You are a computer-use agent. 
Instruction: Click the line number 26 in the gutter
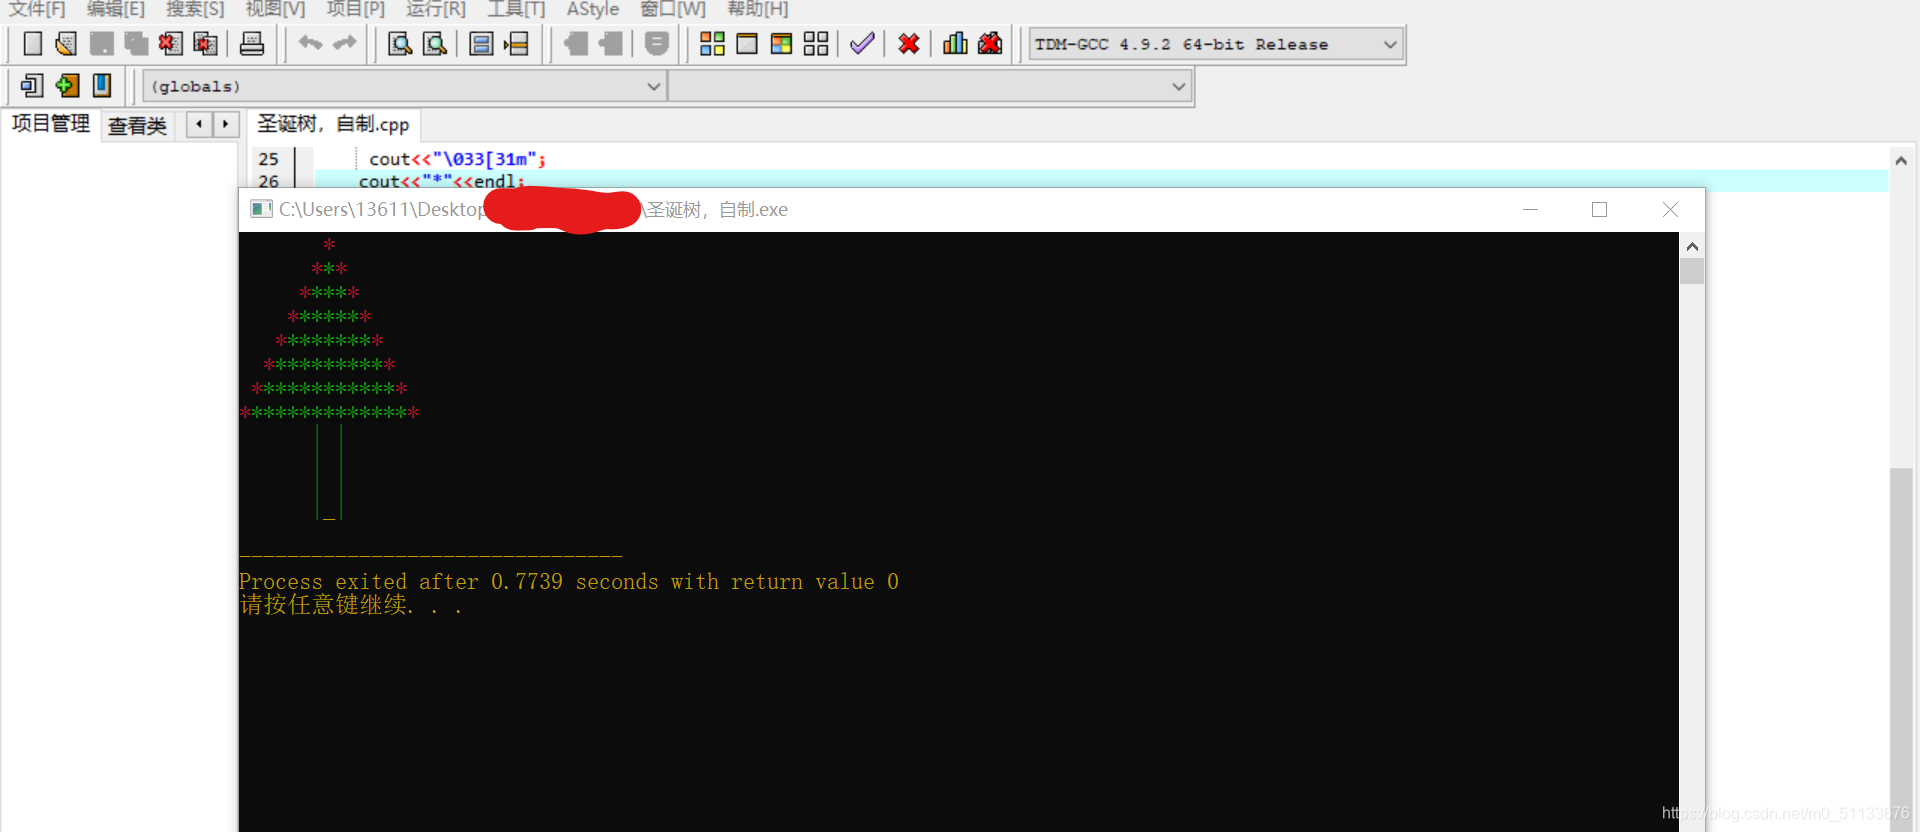point(268,181)
